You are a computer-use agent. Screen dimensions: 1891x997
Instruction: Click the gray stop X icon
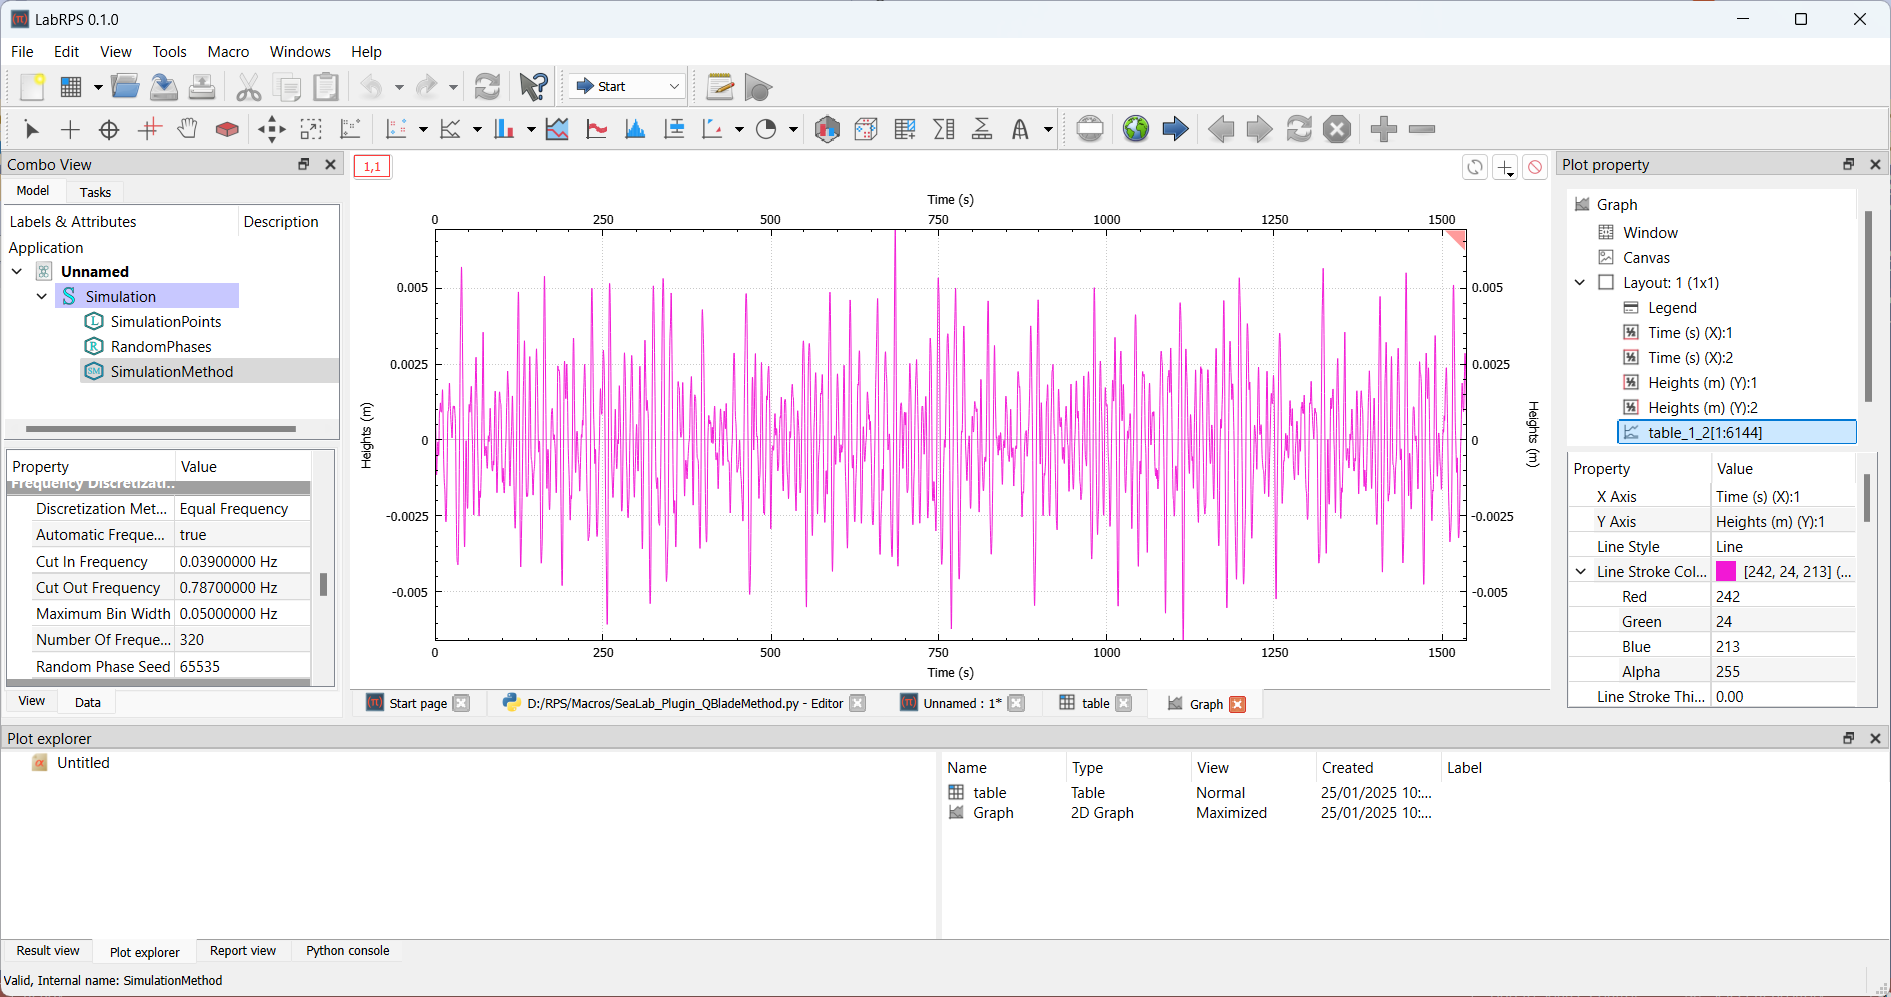(x=1337, y=129)
